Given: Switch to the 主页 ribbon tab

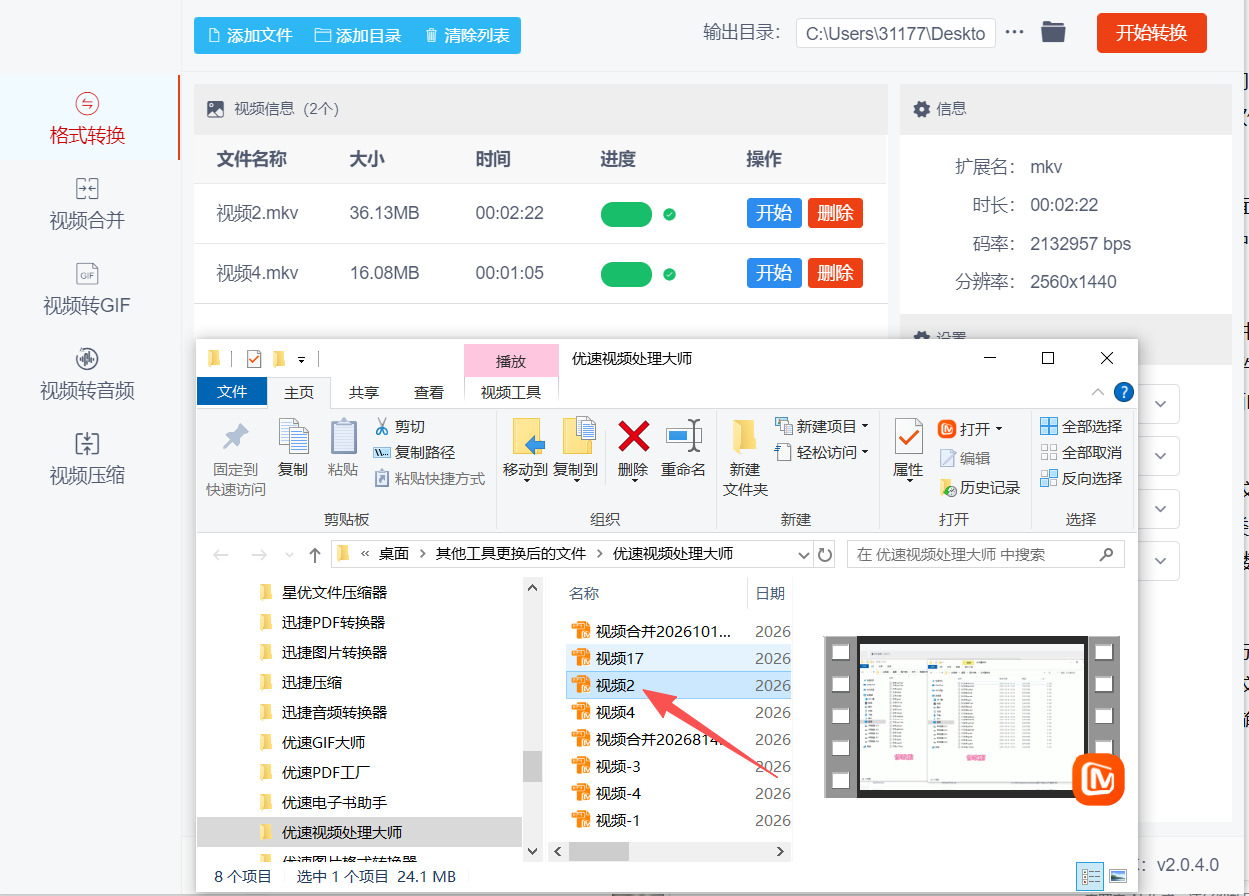Looking at the screenshot, I should click(299, 393).
